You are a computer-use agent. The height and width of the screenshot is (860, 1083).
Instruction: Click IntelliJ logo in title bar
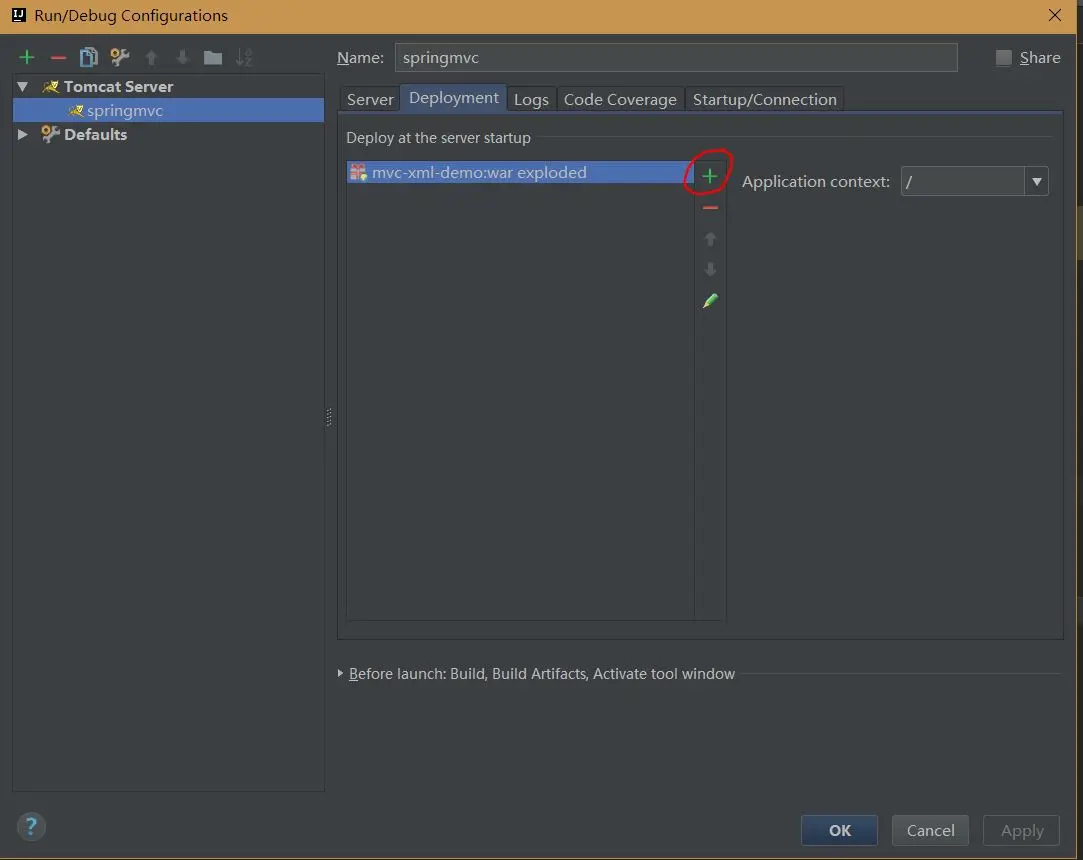pos(19,15)
